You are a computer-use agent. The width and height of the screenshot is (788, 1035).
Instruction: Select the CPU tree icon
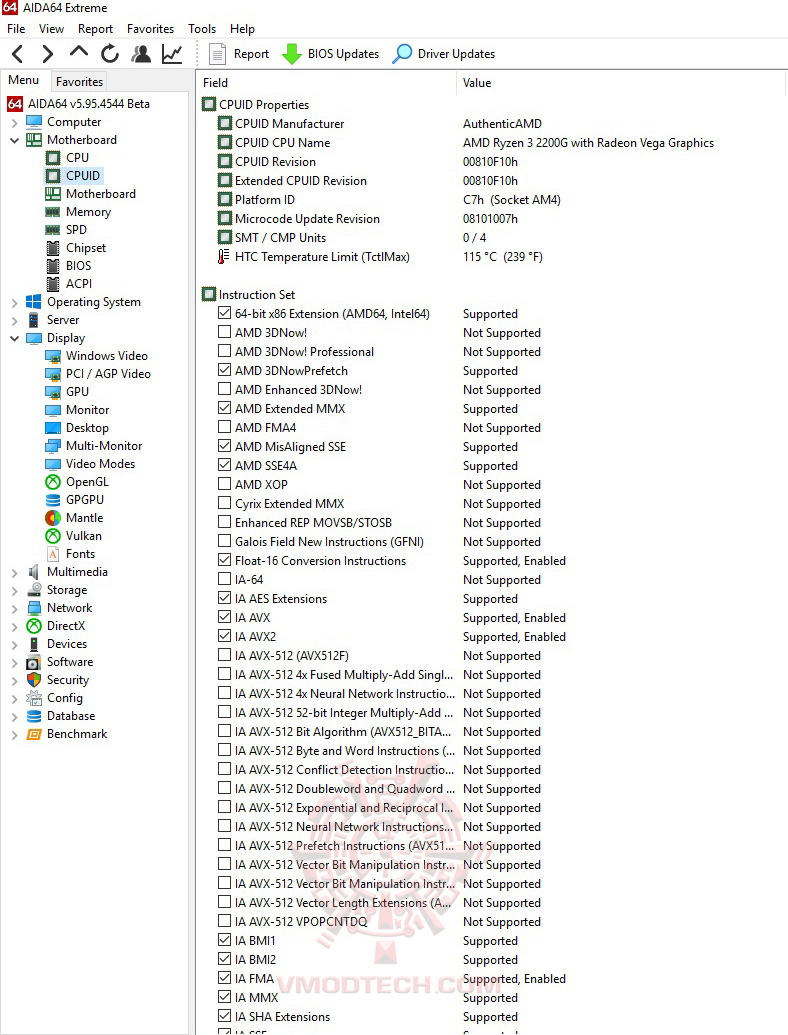(53, 158)
